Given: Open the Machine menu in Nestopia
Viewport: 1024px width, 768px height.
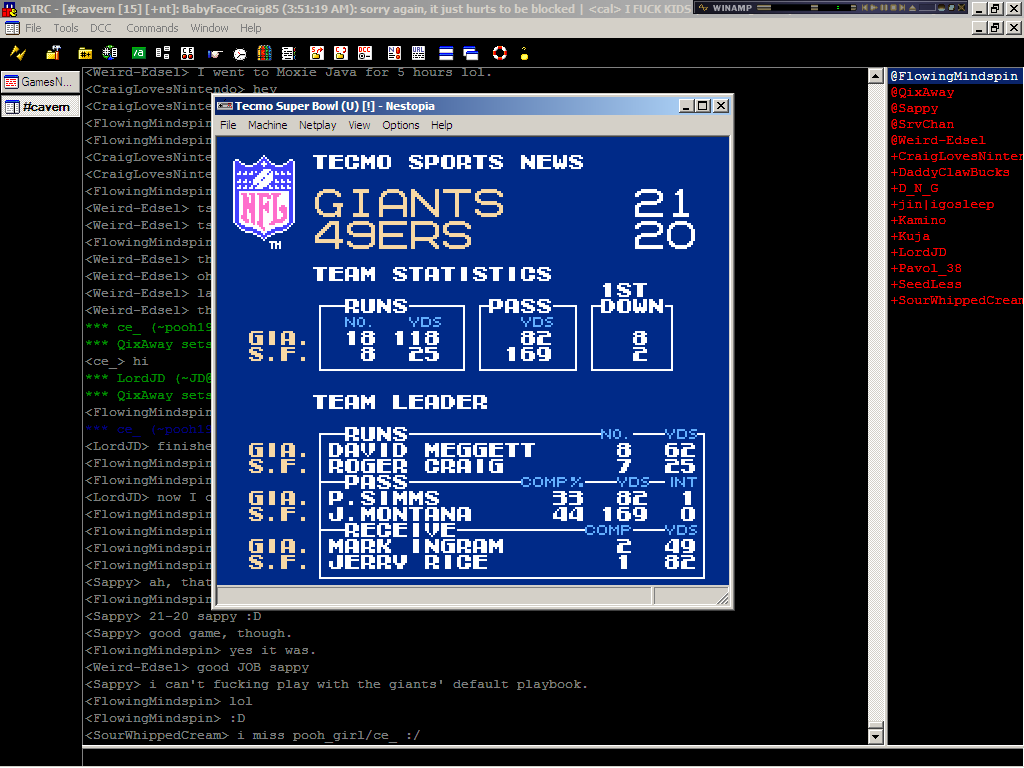Looking at the screenshot, I should tap(267, 125).
